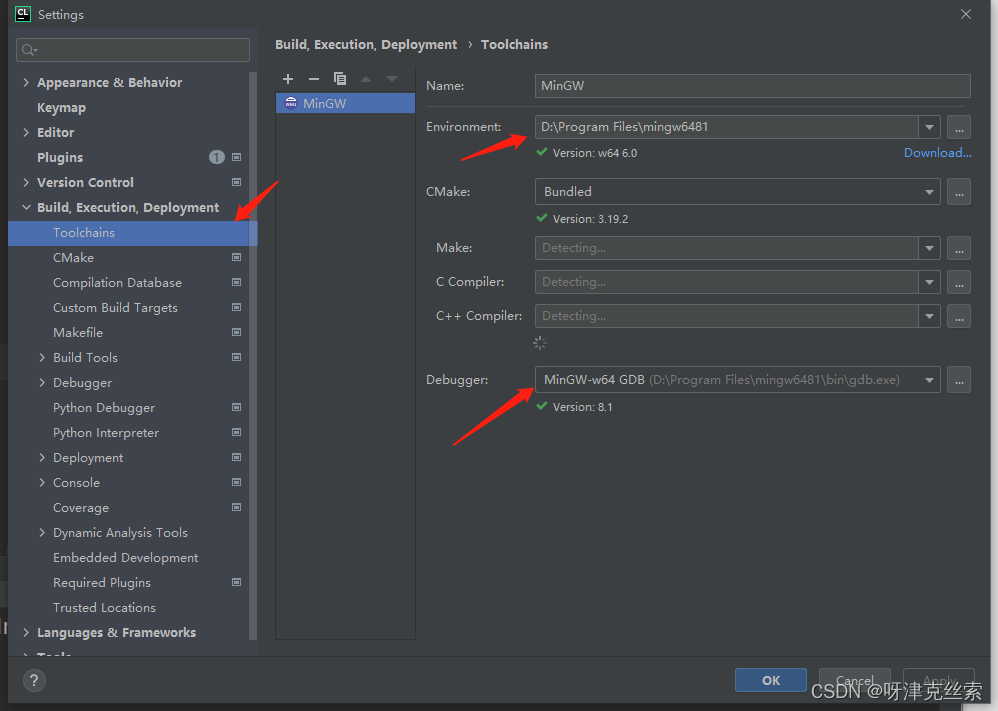The width and height of the screenshot is (998, 711).
Task: Browse for C++ Compiler using ellipsis button
Action: 959,316
